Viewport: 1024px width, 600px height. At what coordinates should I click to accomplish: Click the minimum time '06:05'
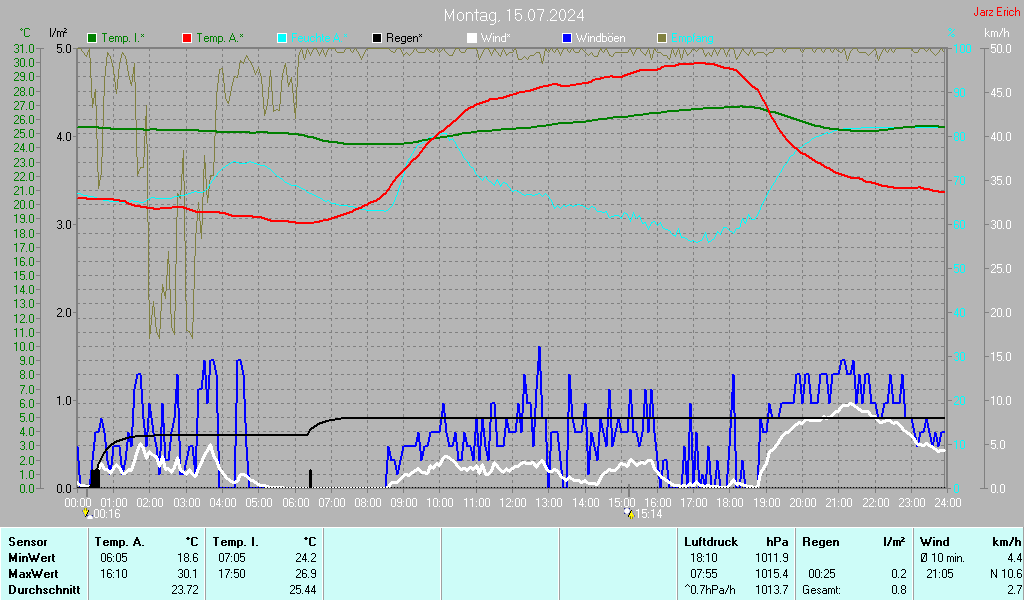pyautogui.click(x=114, y=558)
